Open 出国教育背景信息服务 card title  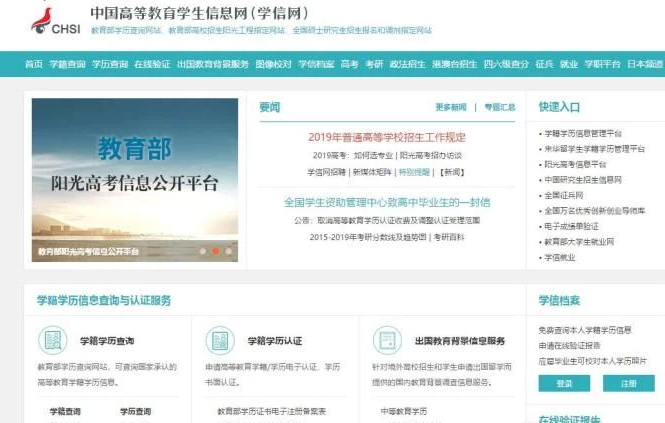click(460, 341)
